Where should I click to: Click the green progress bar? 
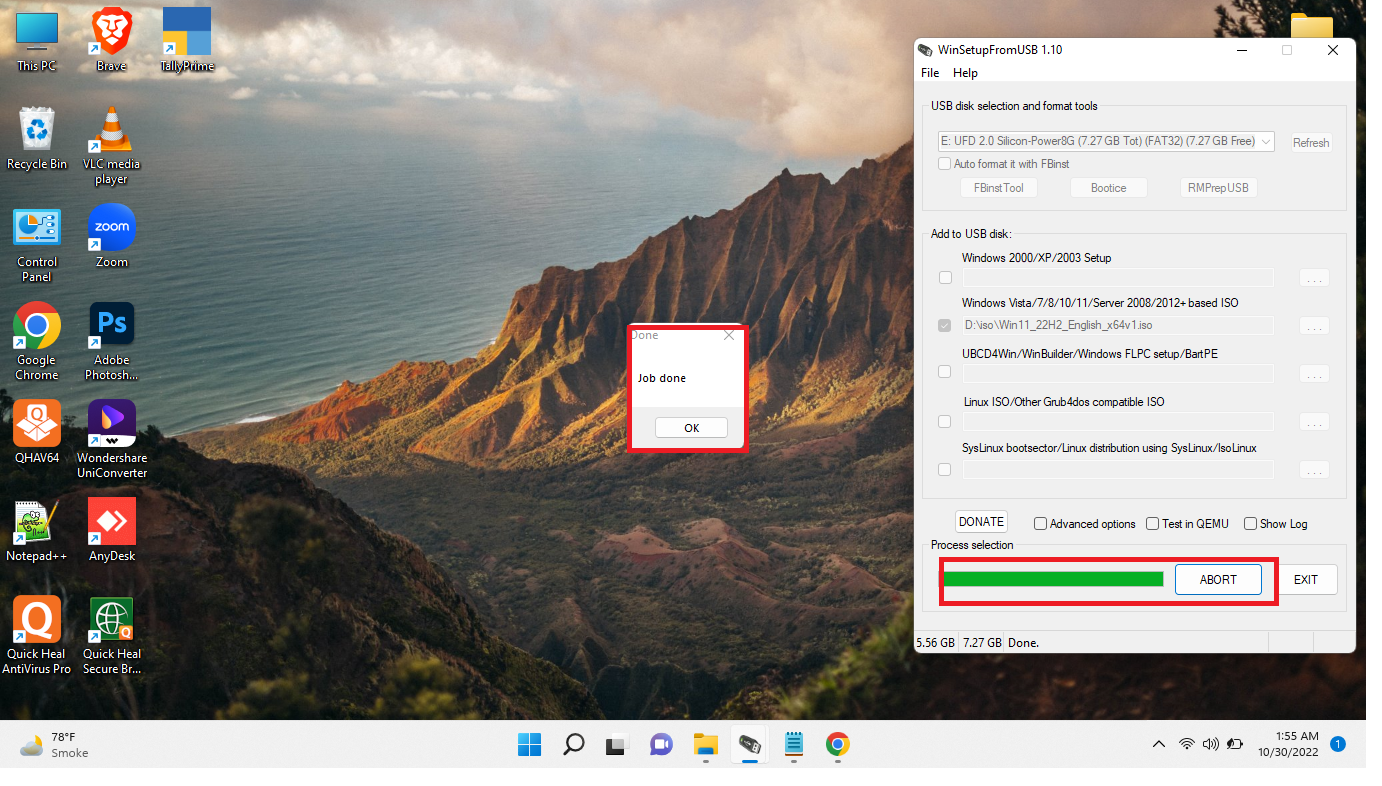pos(1053,579)
